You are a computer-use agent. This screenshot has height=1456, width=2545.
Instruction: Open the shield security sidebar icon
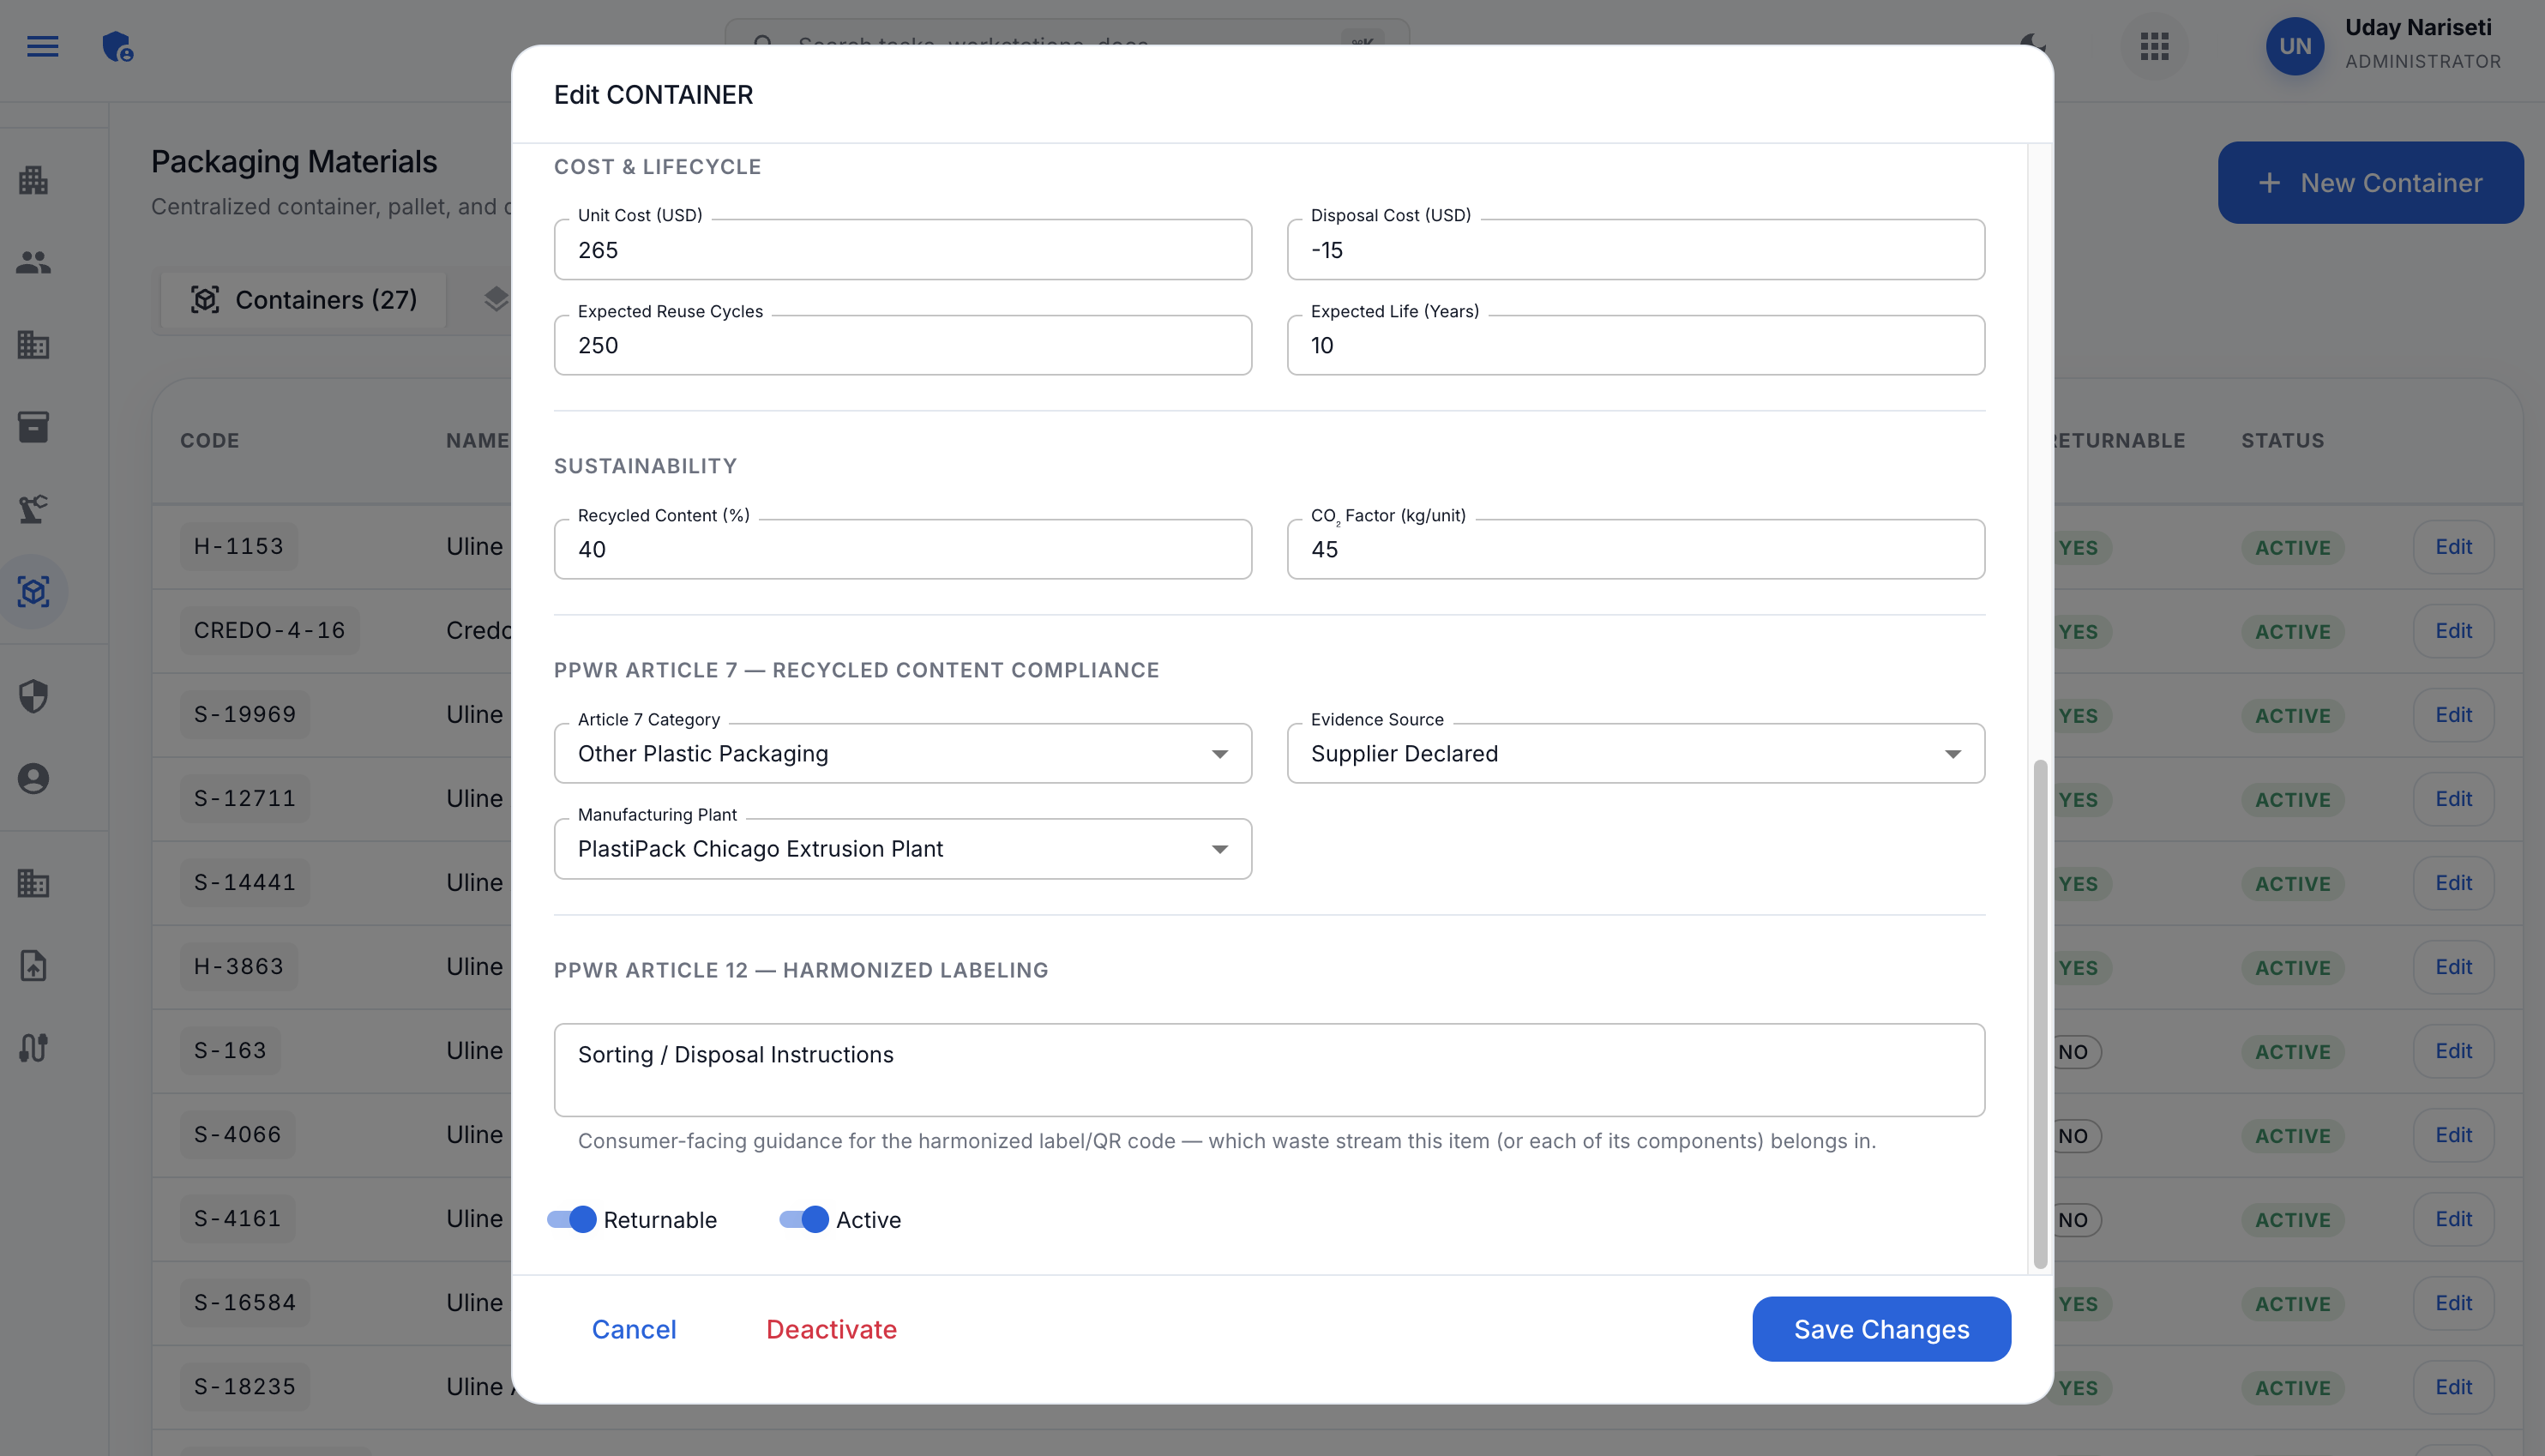click(33, 696)
